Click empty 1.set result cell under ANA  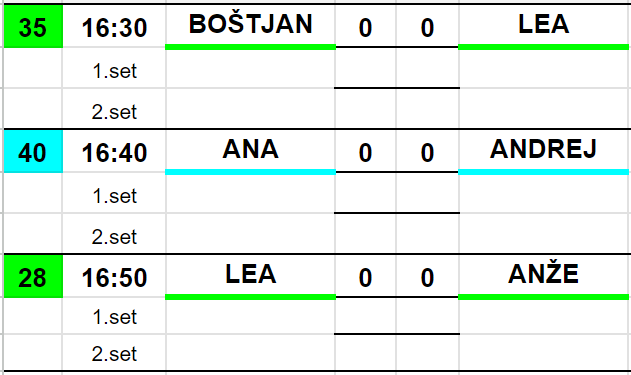click(x=250, y=194)
